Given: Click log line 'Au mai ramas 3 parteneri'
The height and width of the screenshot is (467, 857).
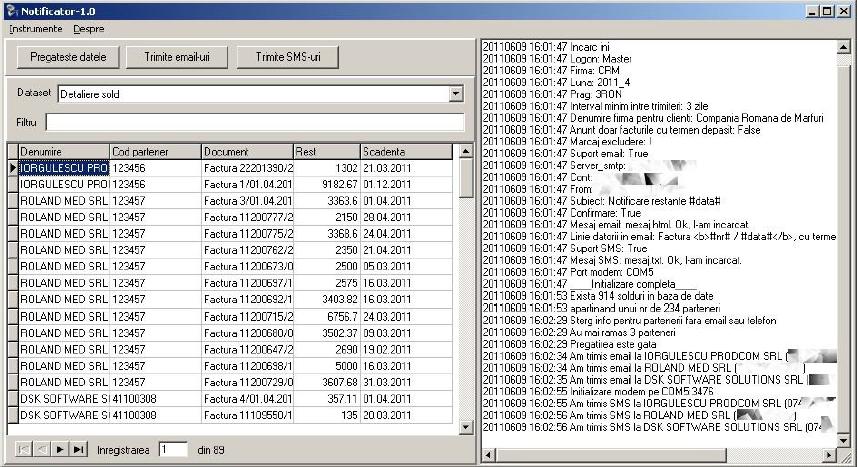Looking at the screenshot, I should coord(579,332).
